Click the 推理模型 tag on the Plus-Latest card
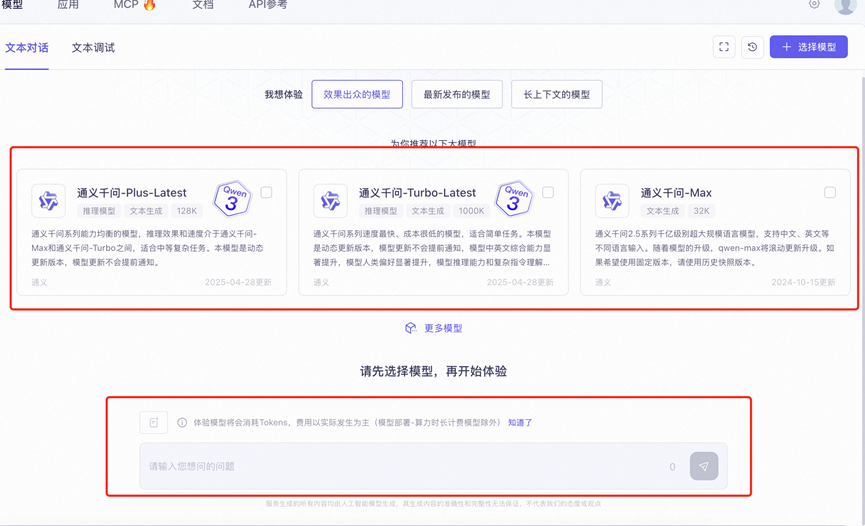This screenshot has width=865, height=526. 99,211
